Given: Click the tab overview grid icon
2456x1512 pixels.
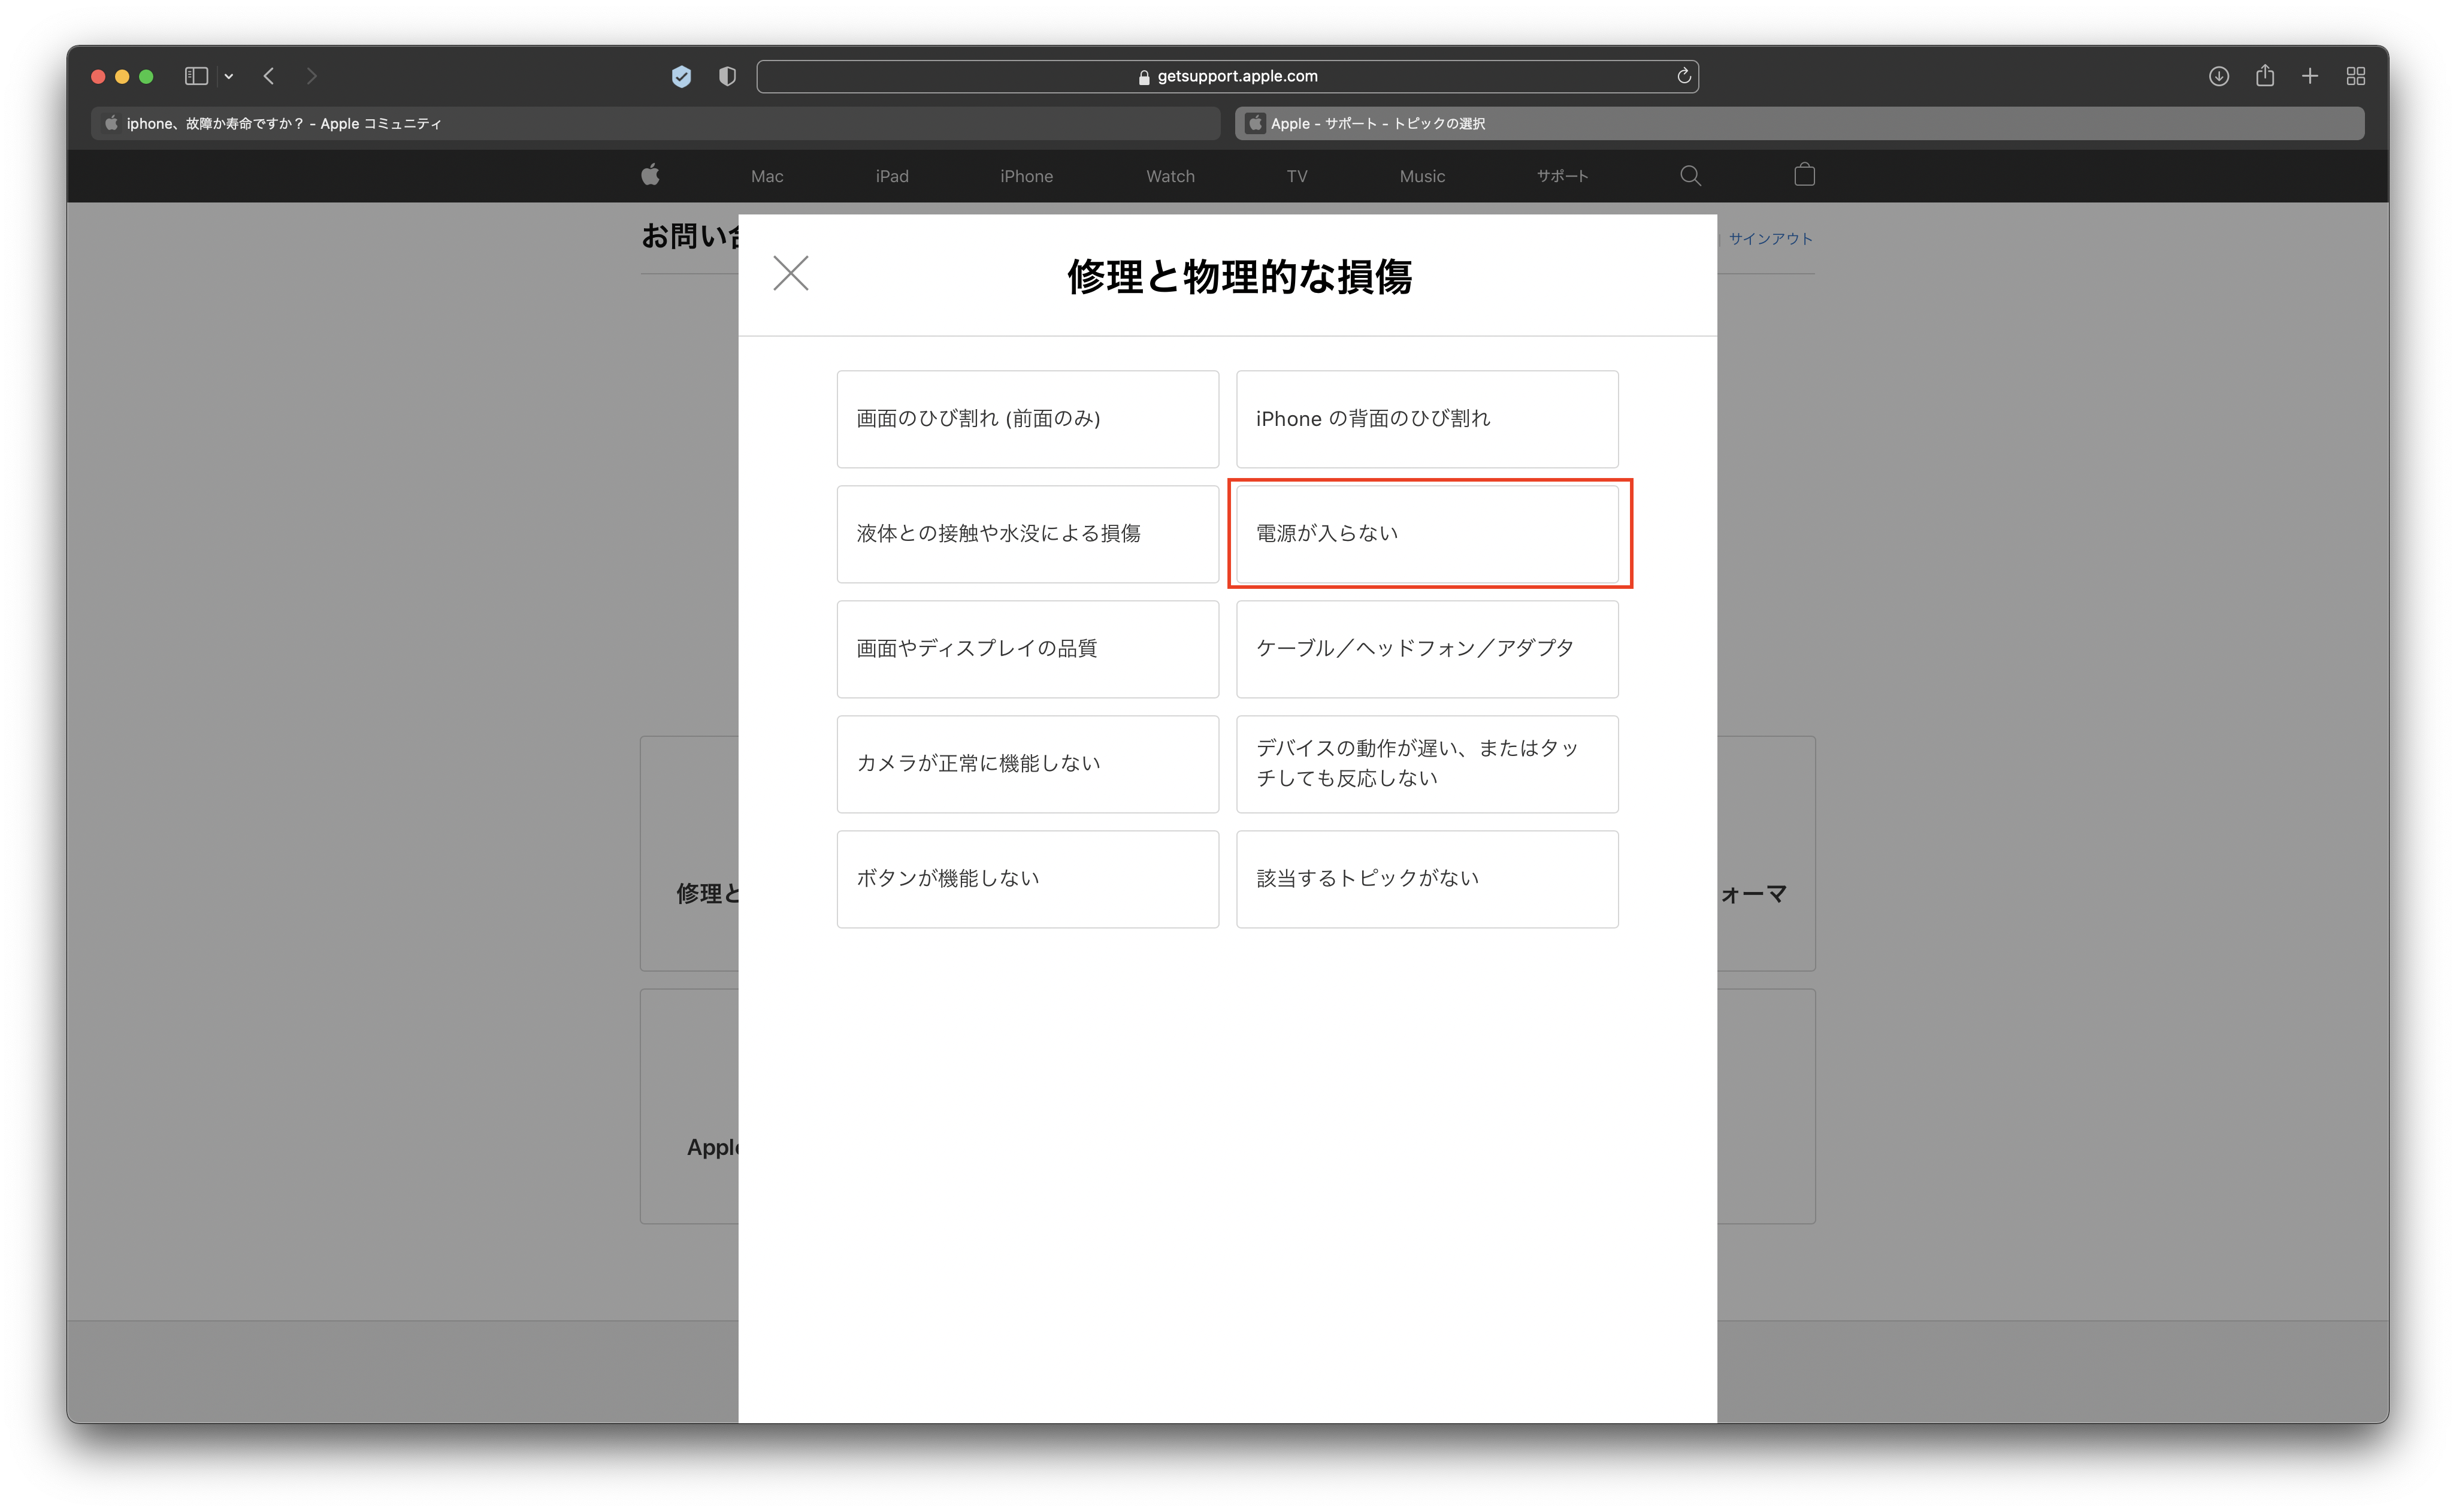Looking at the screenshot, I should click(2356, 76).
